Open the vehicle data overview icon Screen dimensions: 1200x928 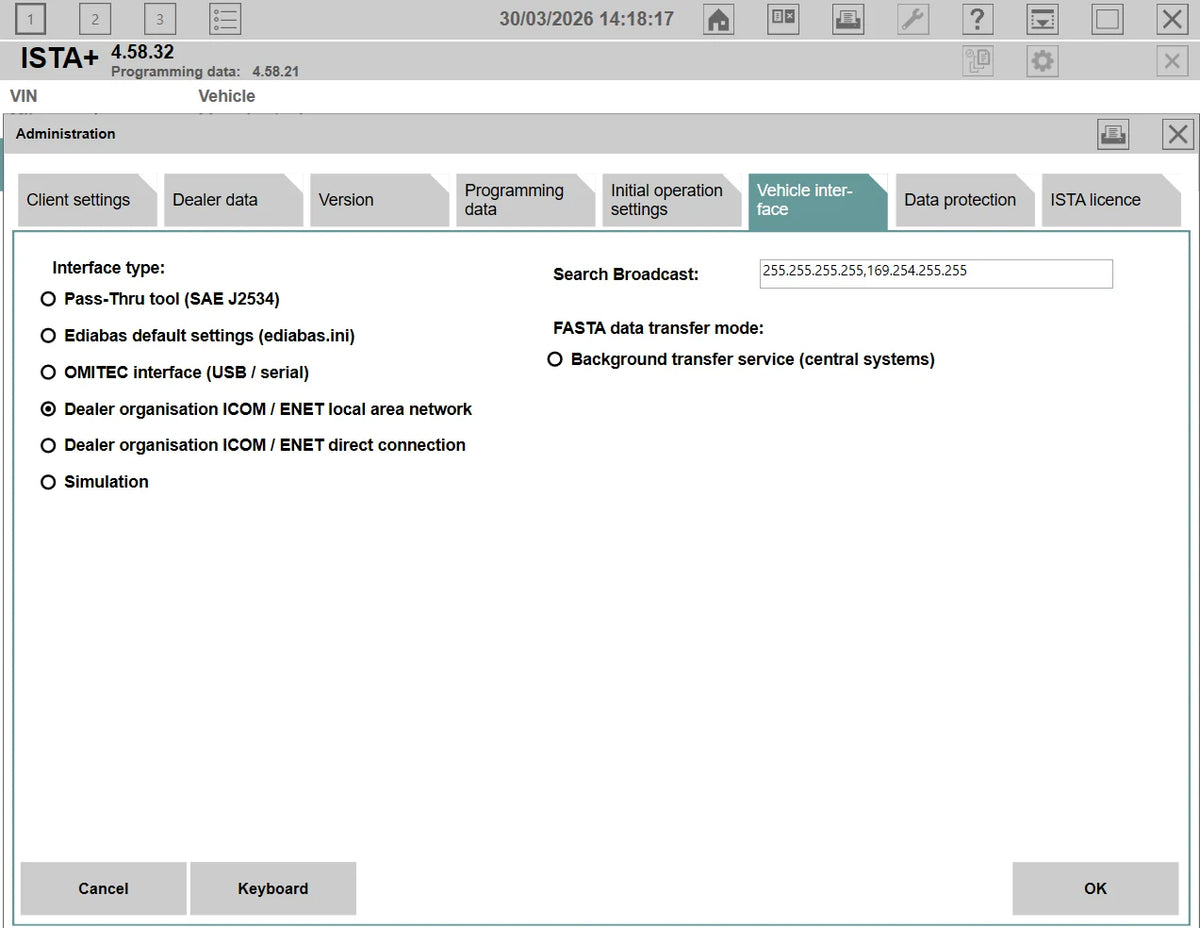pyautogui.click(x=783, y=19)
